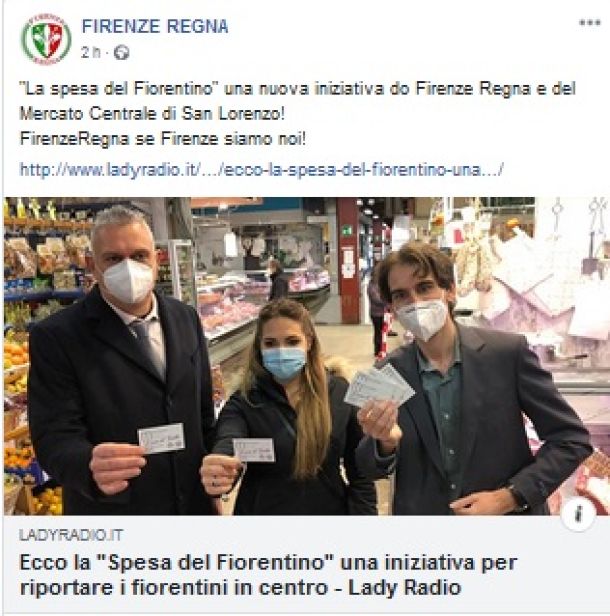
Task: Click the circular info 'i' icon on preview
Action: [x=577, y=513]
